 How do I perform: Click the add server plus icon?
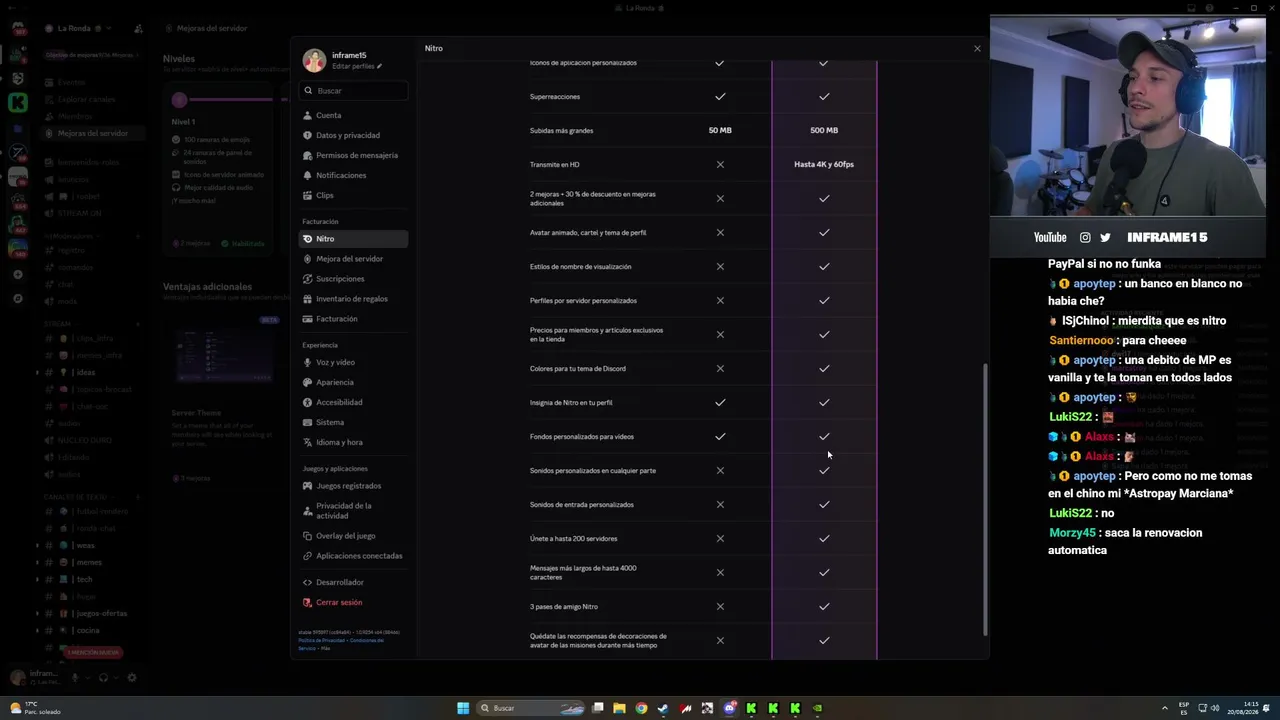pyautogui.click(x=18, y=274)
